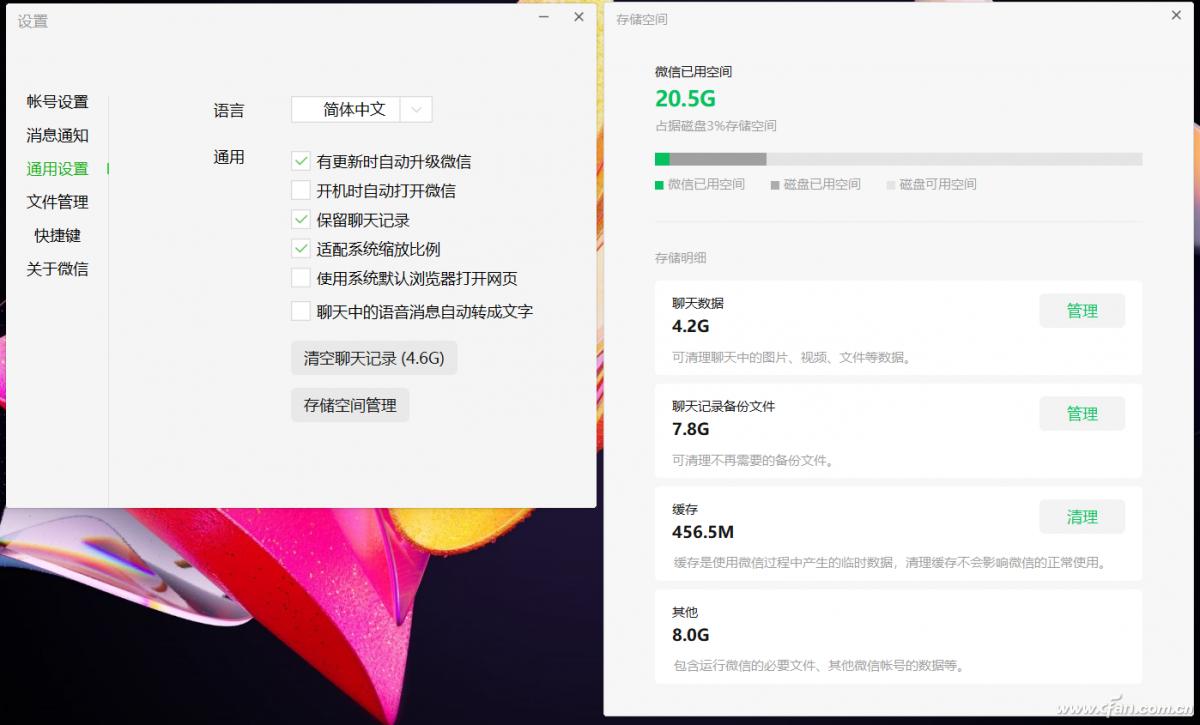Click the disk usage progress bar
The width and height of the screenshot is (1200, 725).
(898, 158)
